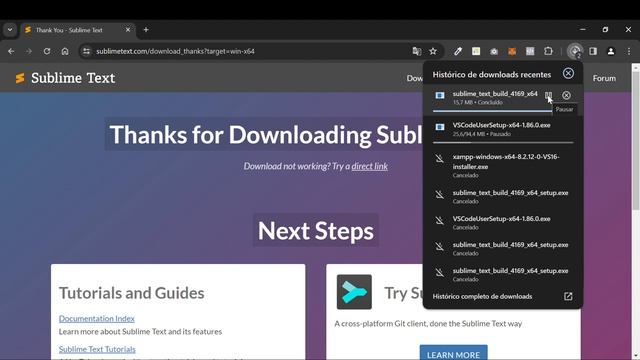Click the VSCodeUserSetup paused progress bar
This screenshot has height=360, width=640.
click(503, 142)
